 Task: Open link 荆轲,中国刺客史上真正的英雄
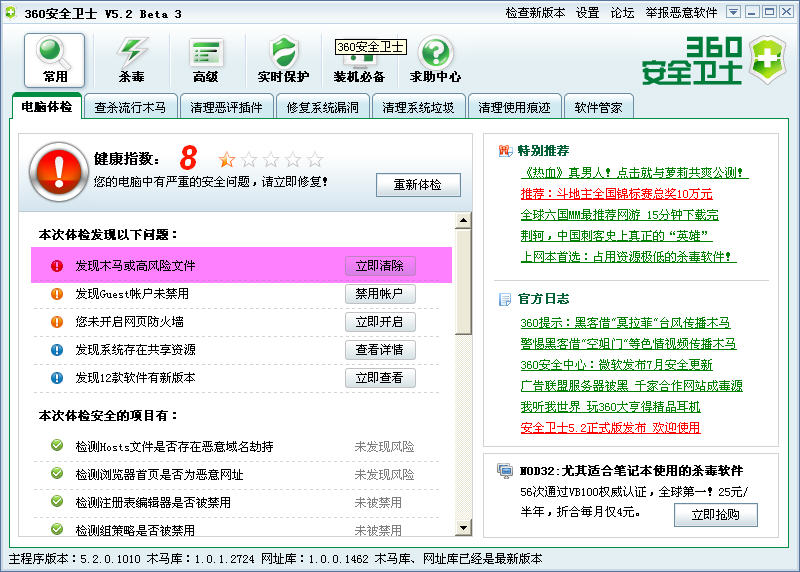pyautogui.click(x=616, y=235)
